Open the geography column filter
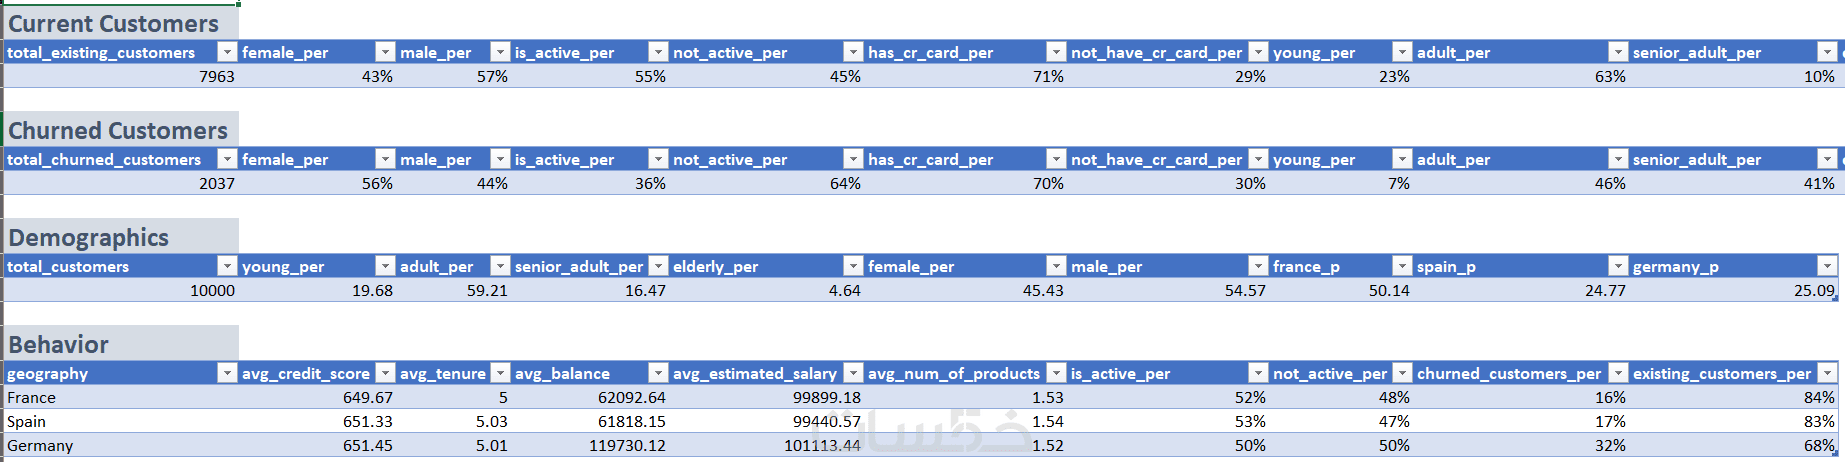Image resolution: width=1845 pixels, height=462 pixels. [x=227, y=373]
